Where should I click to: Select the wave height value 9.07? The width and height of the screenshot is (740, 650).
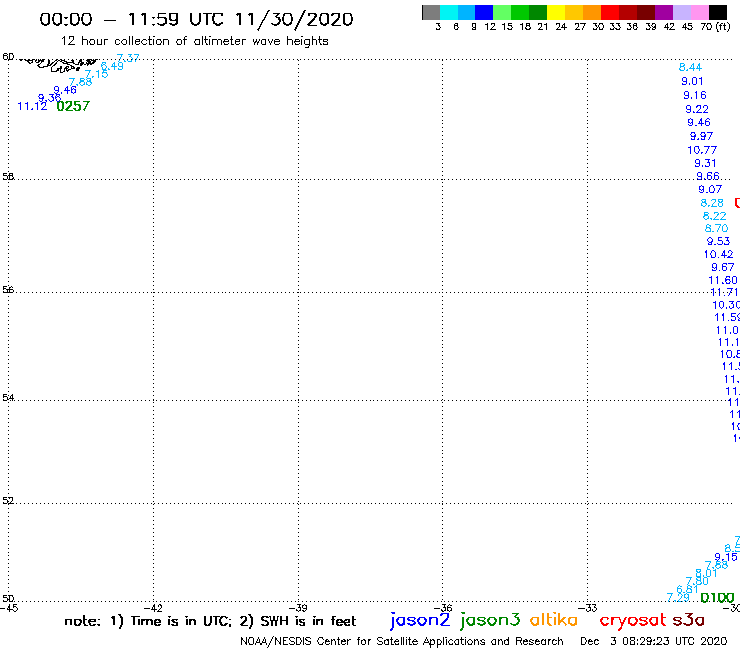tap(710, 189)
